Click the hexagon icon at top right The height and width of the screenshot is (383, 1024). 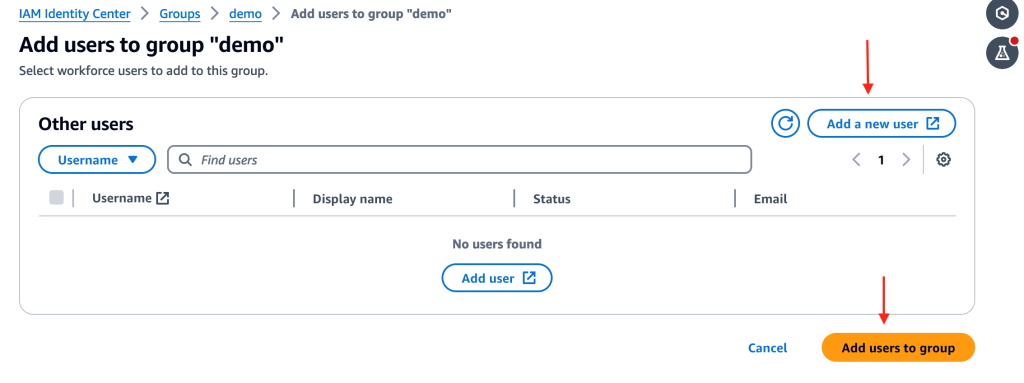click(x=1001, y=13)
